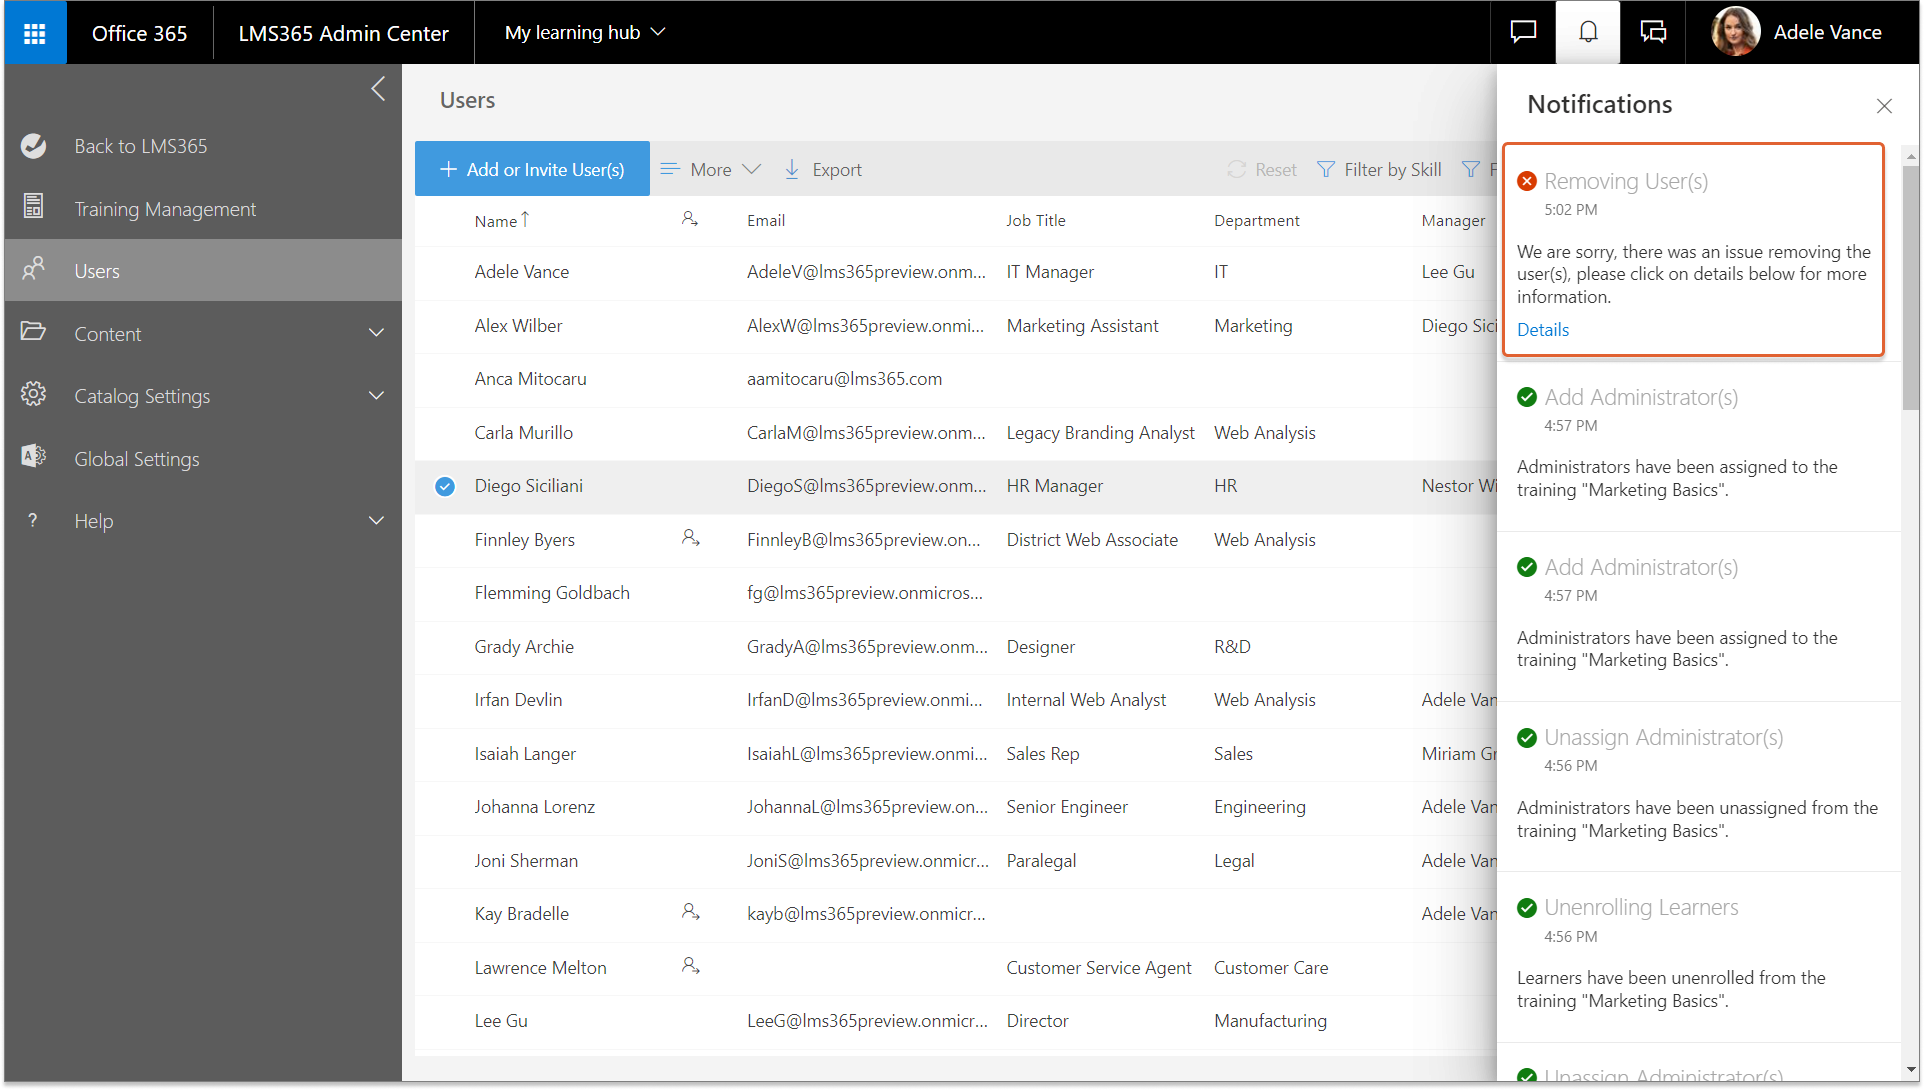Open Global Settings in sidebar

tap(137, 459)
